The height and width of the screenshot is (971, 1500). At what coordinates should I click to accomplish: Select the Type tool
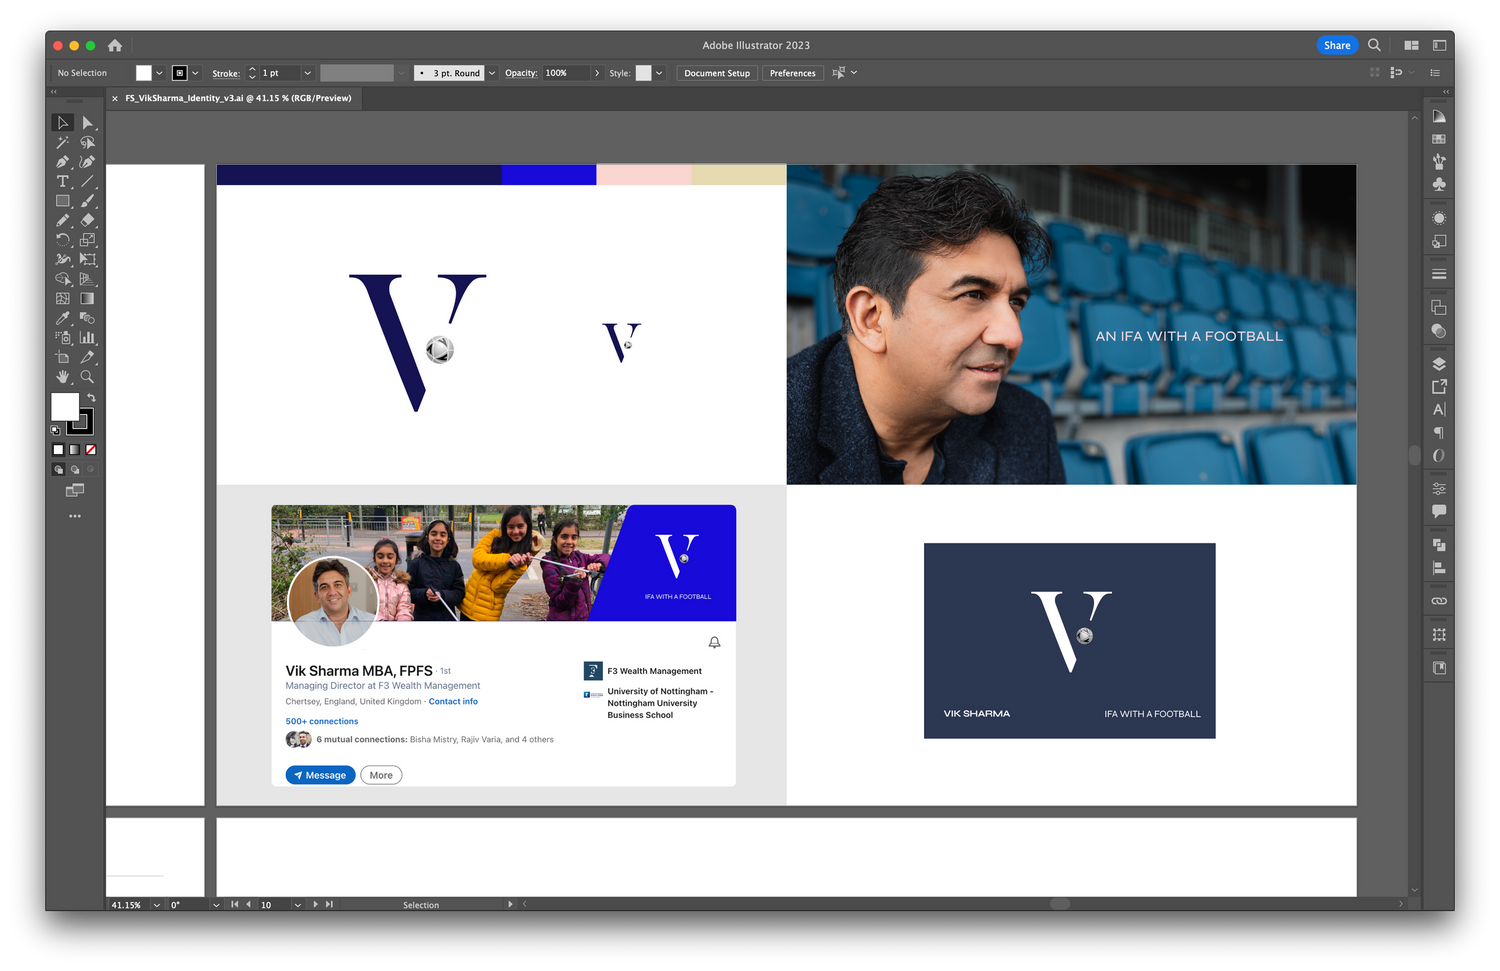(63, 182)
